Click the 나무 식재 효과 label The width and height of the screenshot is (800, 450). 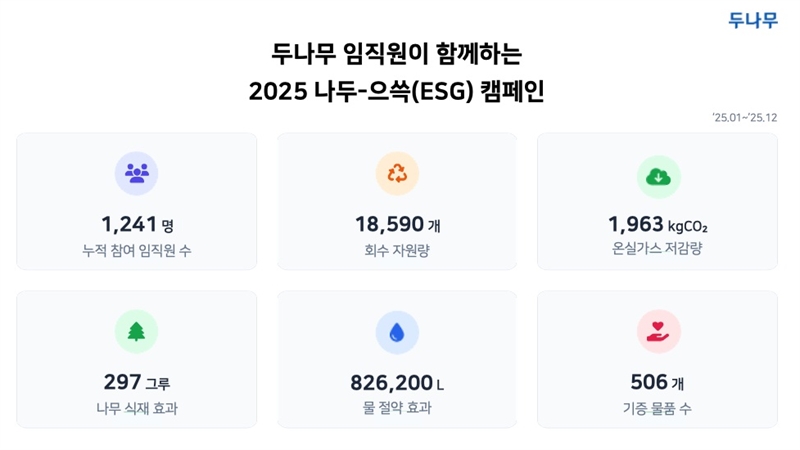click(x=137, y=408)
